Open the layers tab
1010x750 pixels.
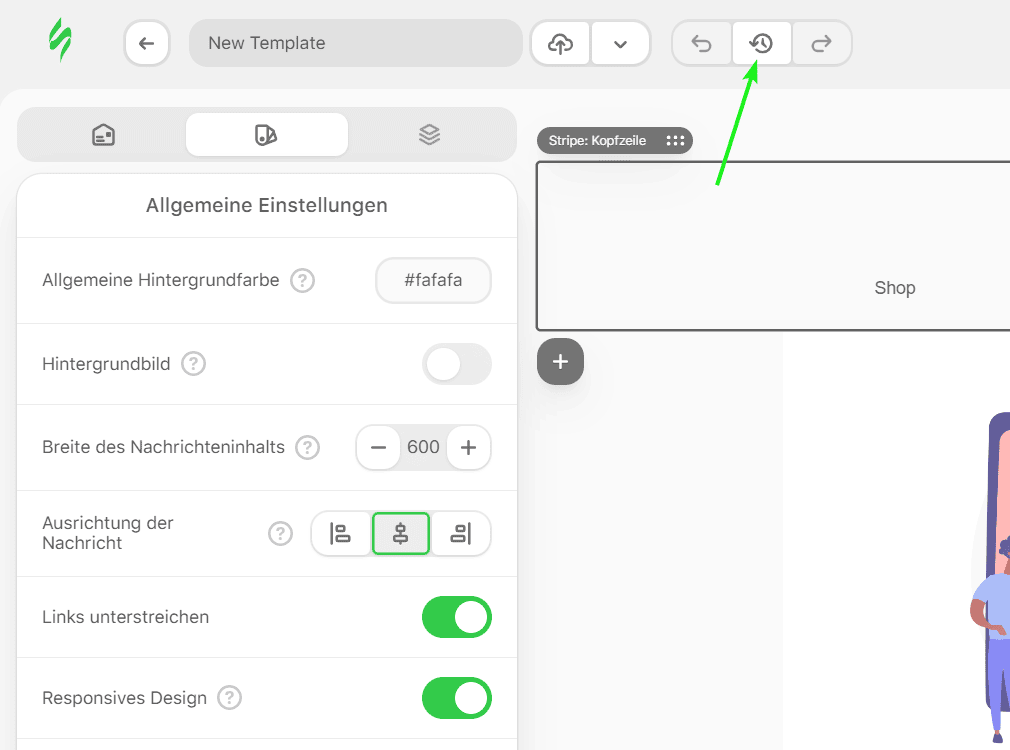pos(429,135)
